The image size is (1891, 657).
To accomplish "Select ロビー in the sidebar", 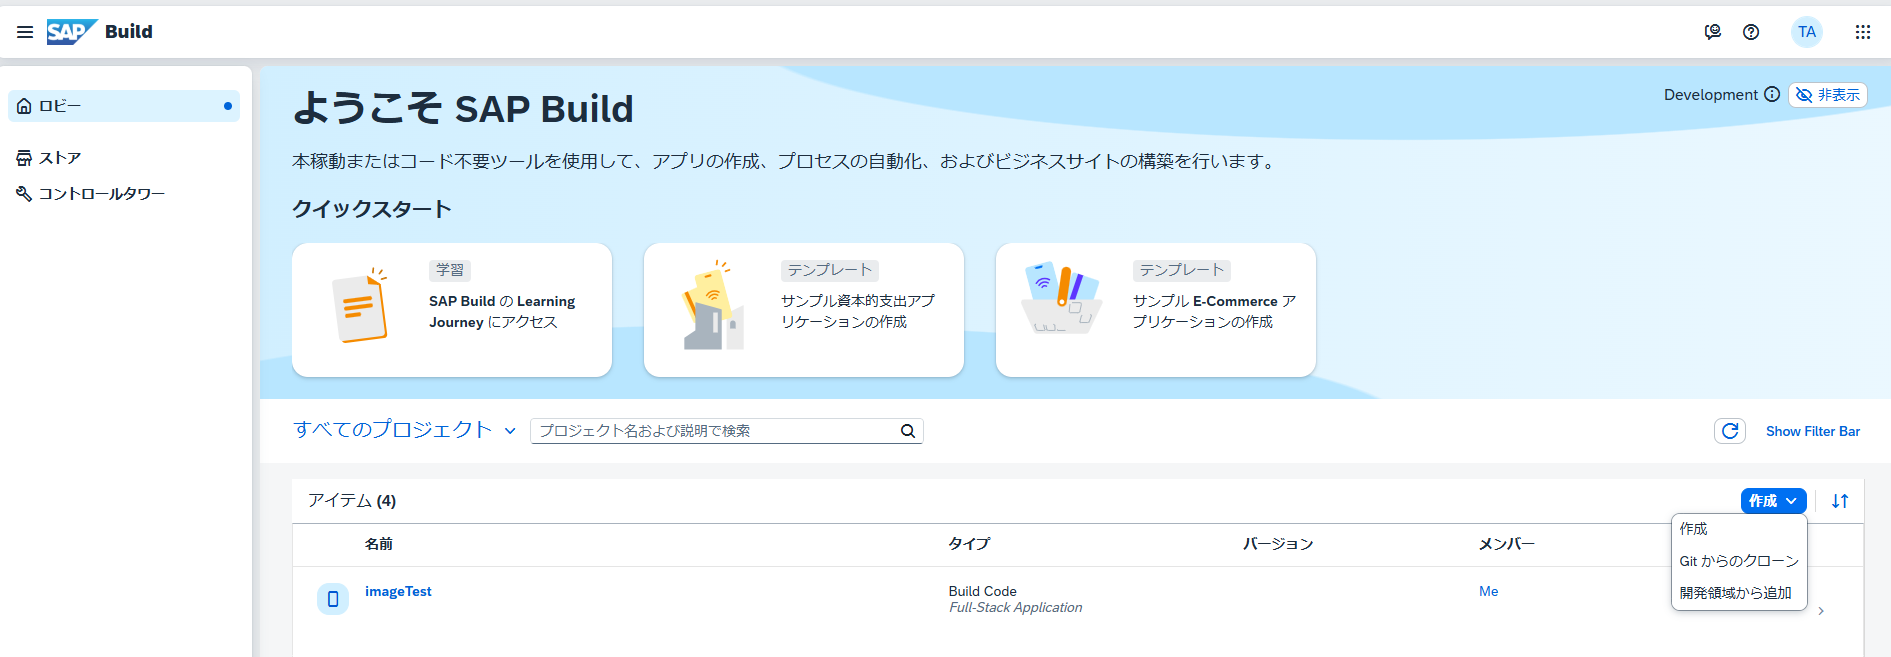I will (x=124, y=106).
